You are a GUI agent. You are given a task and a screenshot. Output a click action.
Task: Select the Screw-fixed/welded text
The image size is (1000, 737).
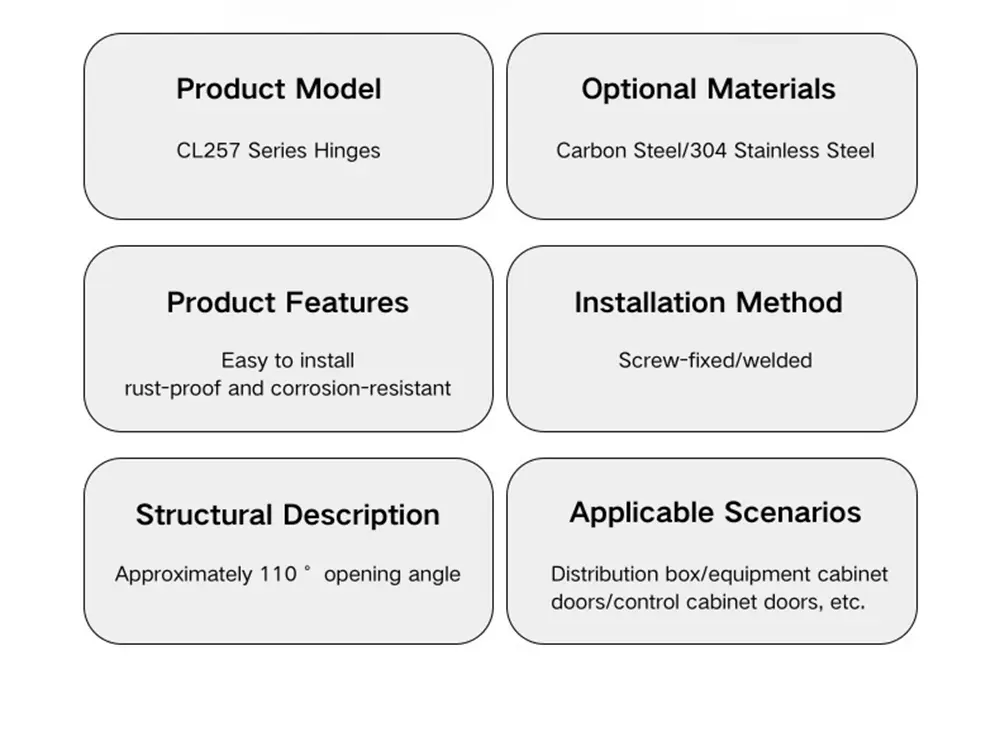[x=715, y=360]
